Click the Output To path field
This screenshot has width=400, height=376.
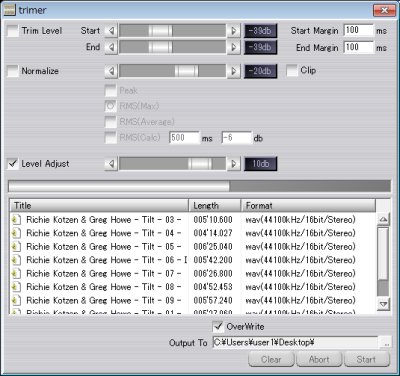pyautogui.click(x=295, y=342)
